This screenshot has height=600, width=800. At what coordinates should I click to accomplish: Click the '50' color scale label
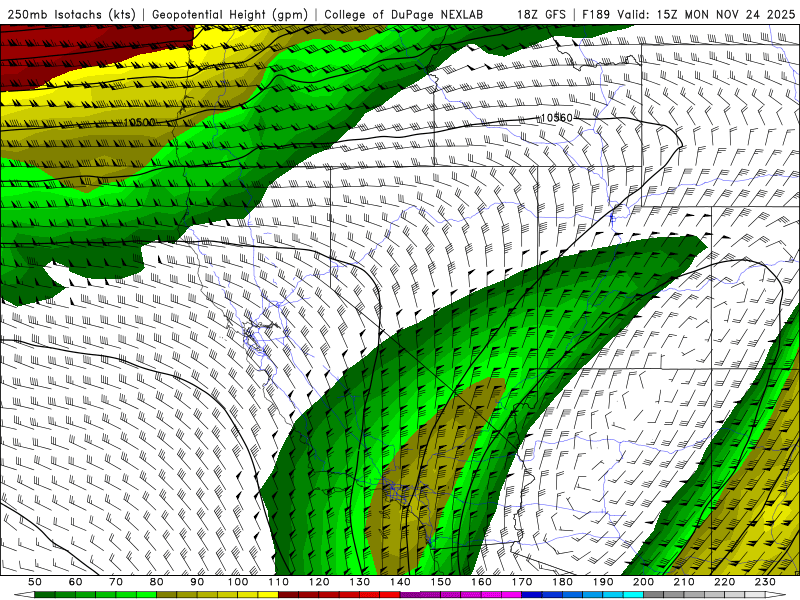click(x=35, y=582)
